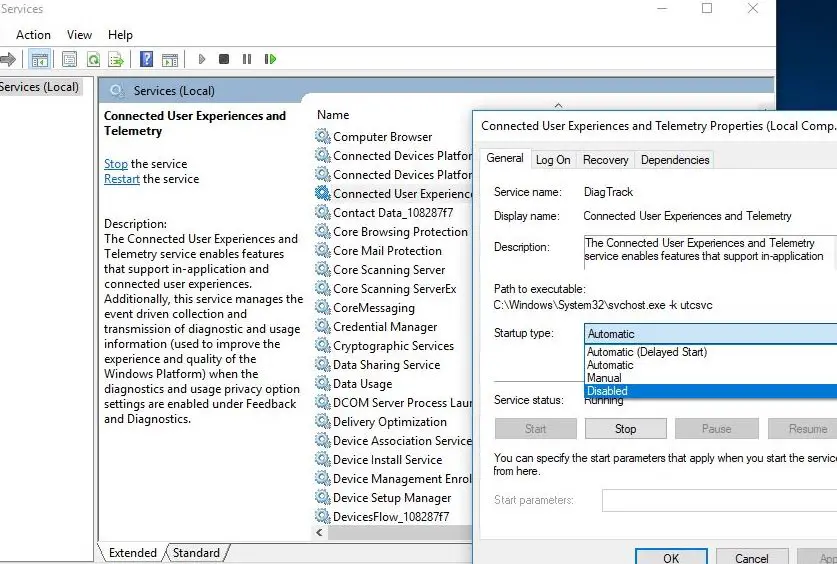The height and width of the screenshot is (564, 837).
Task: Click the Stop button in Properties dialog
Action: pos(626,428)
